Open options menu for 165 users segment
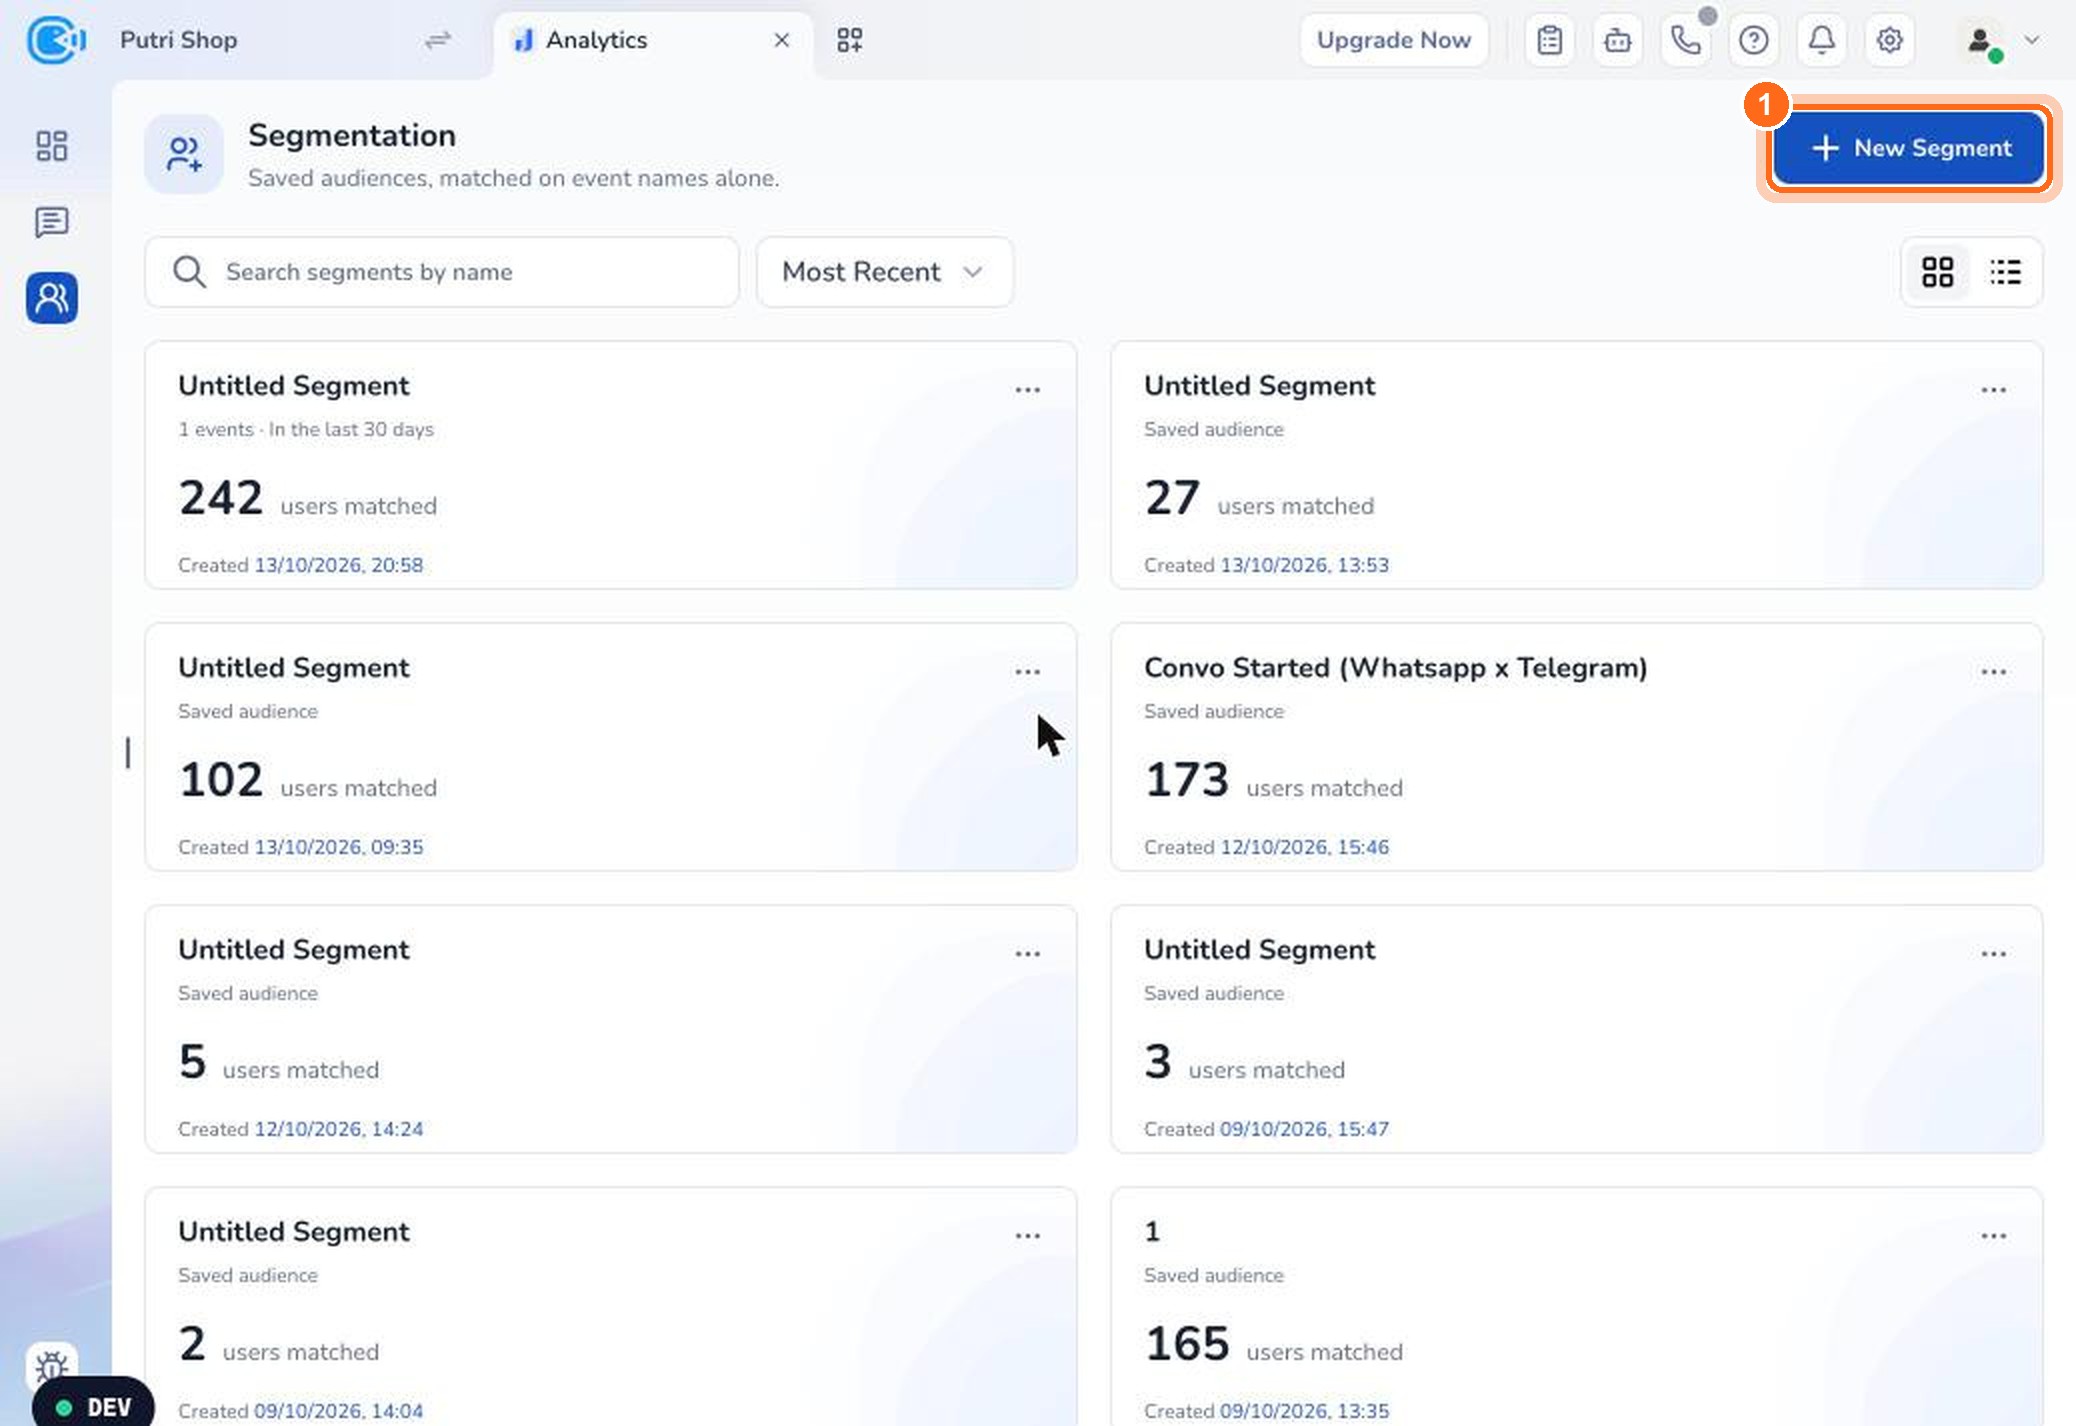This screenshot has height=1426, width=2076. click(1994, 1236)
